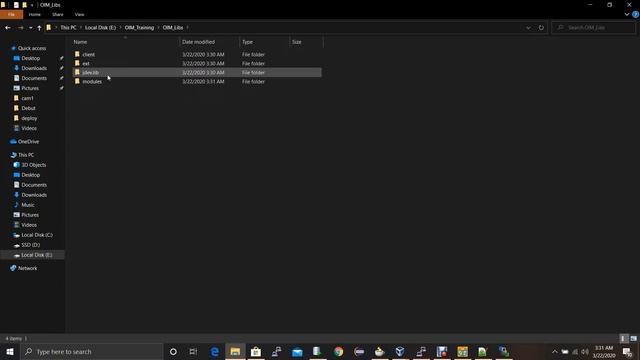640x360 pixels.
Task: Open Quick Access Toolbar customize dropdown
Action: (32, 5)
